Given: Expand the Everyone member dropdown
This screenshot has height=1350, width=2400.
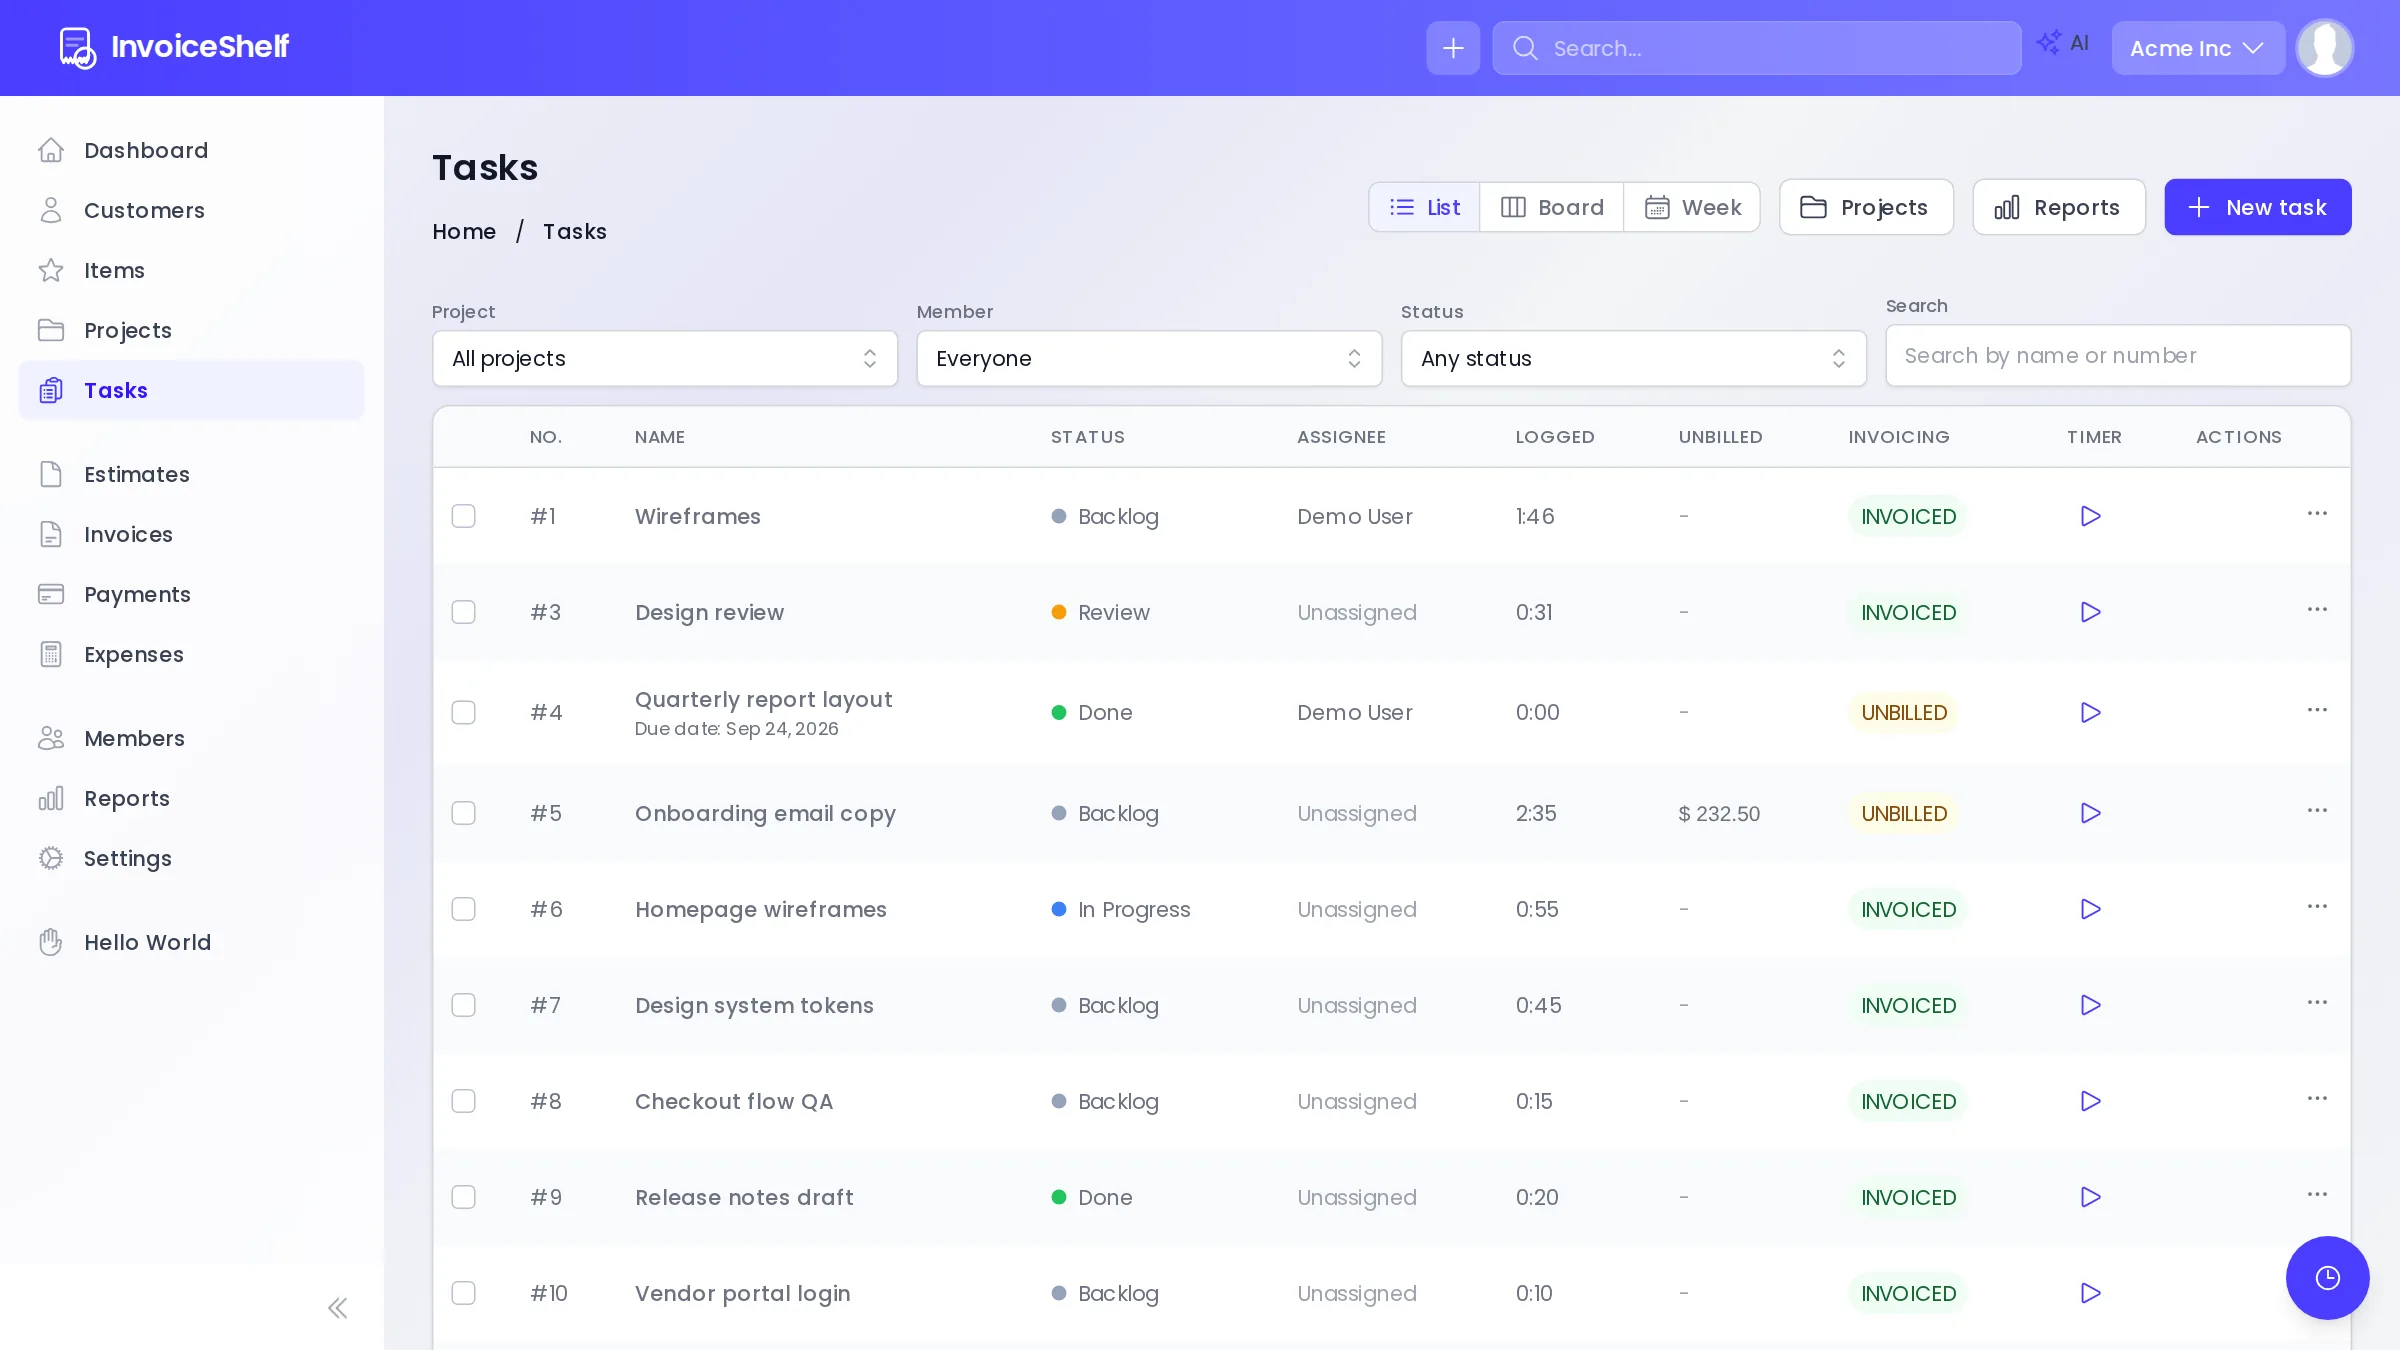Looking at the screenshot, I should click(x=1149, y=358).
